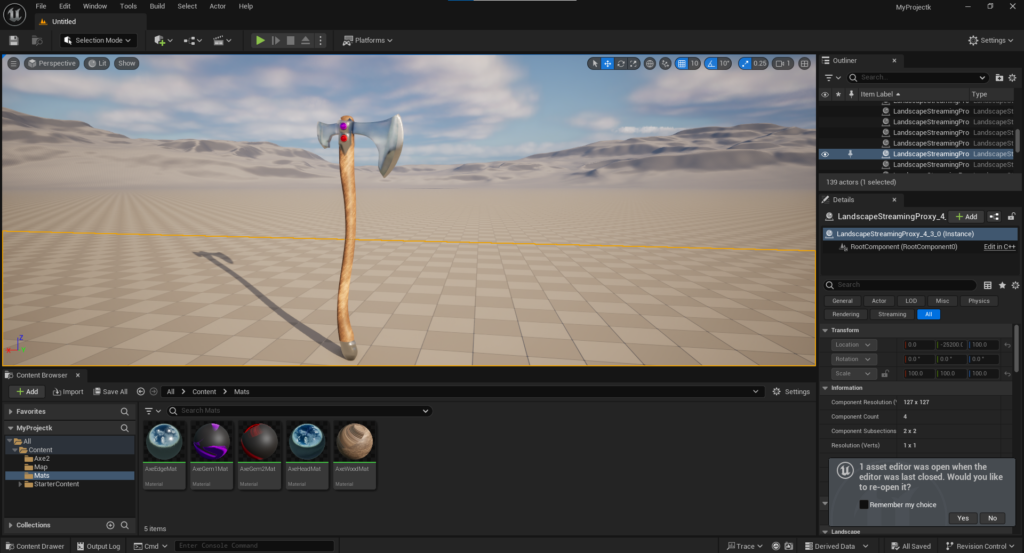Toggle grid snapping in the viewport
1024x553 pixels.
[x=682, y=63]
